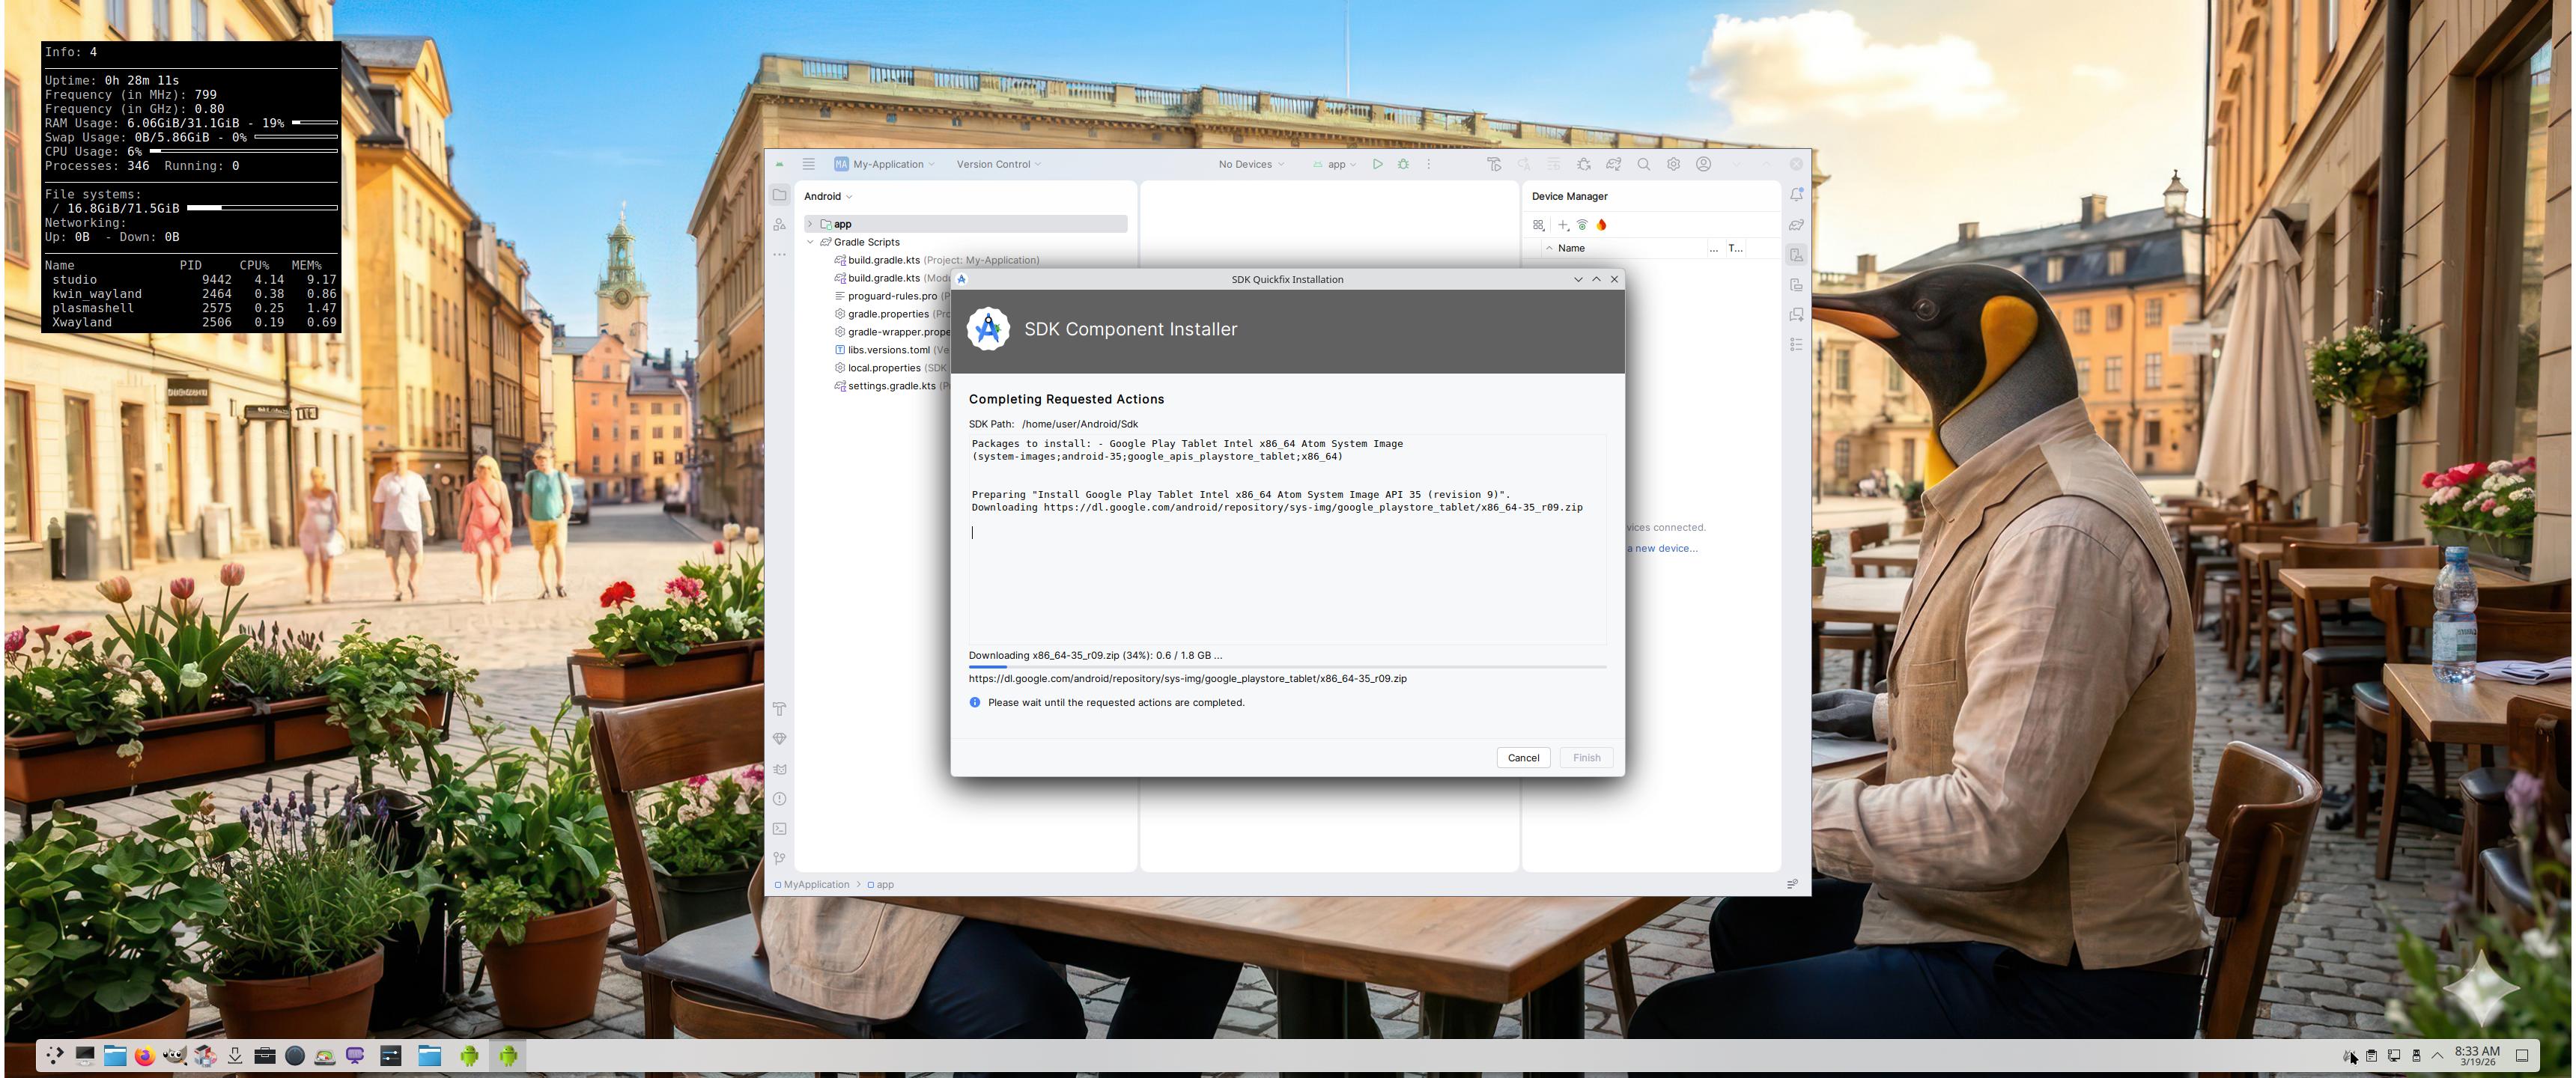The width and height of the screenshot is (2576, 1078).
Task: Open IDE settings gear icon
Action: click(x=1673, y=164)
